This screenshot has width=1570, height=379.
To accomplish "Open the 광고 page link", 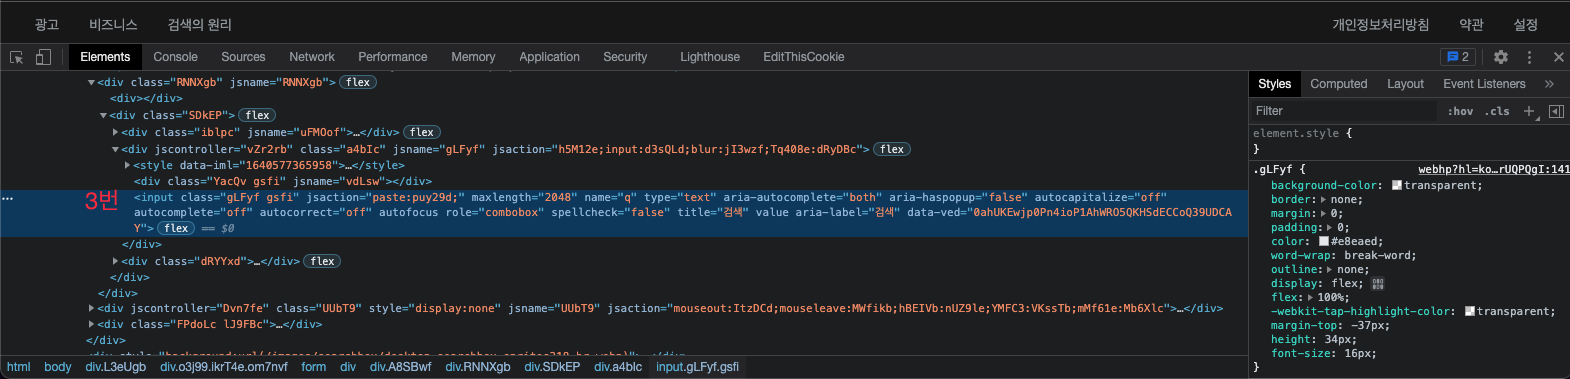I will (x=47, y=24).
